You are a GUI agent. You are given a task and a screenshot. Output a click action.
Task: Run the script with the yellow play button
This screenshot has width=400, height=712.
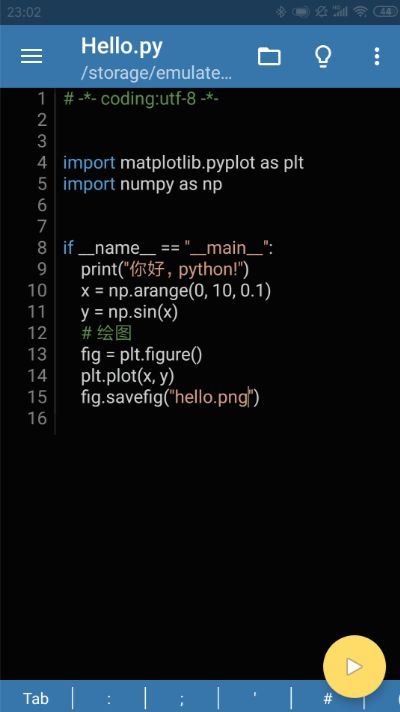point(354,667)
